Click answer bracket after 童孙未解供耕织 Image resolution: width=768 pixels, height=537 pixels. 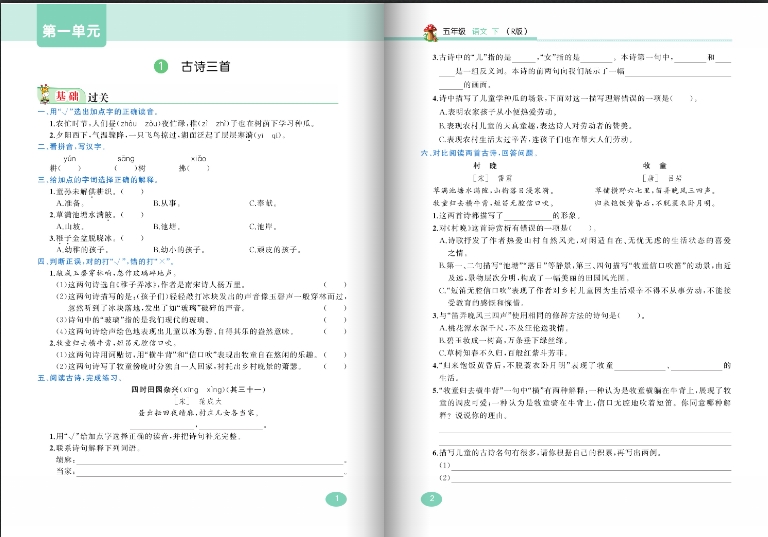coord(136,189)
